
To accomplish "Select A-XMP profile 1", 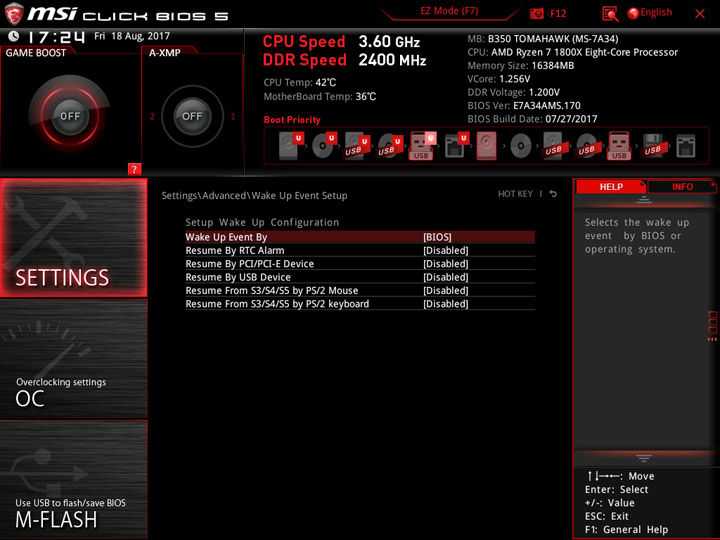I will 233,116.
